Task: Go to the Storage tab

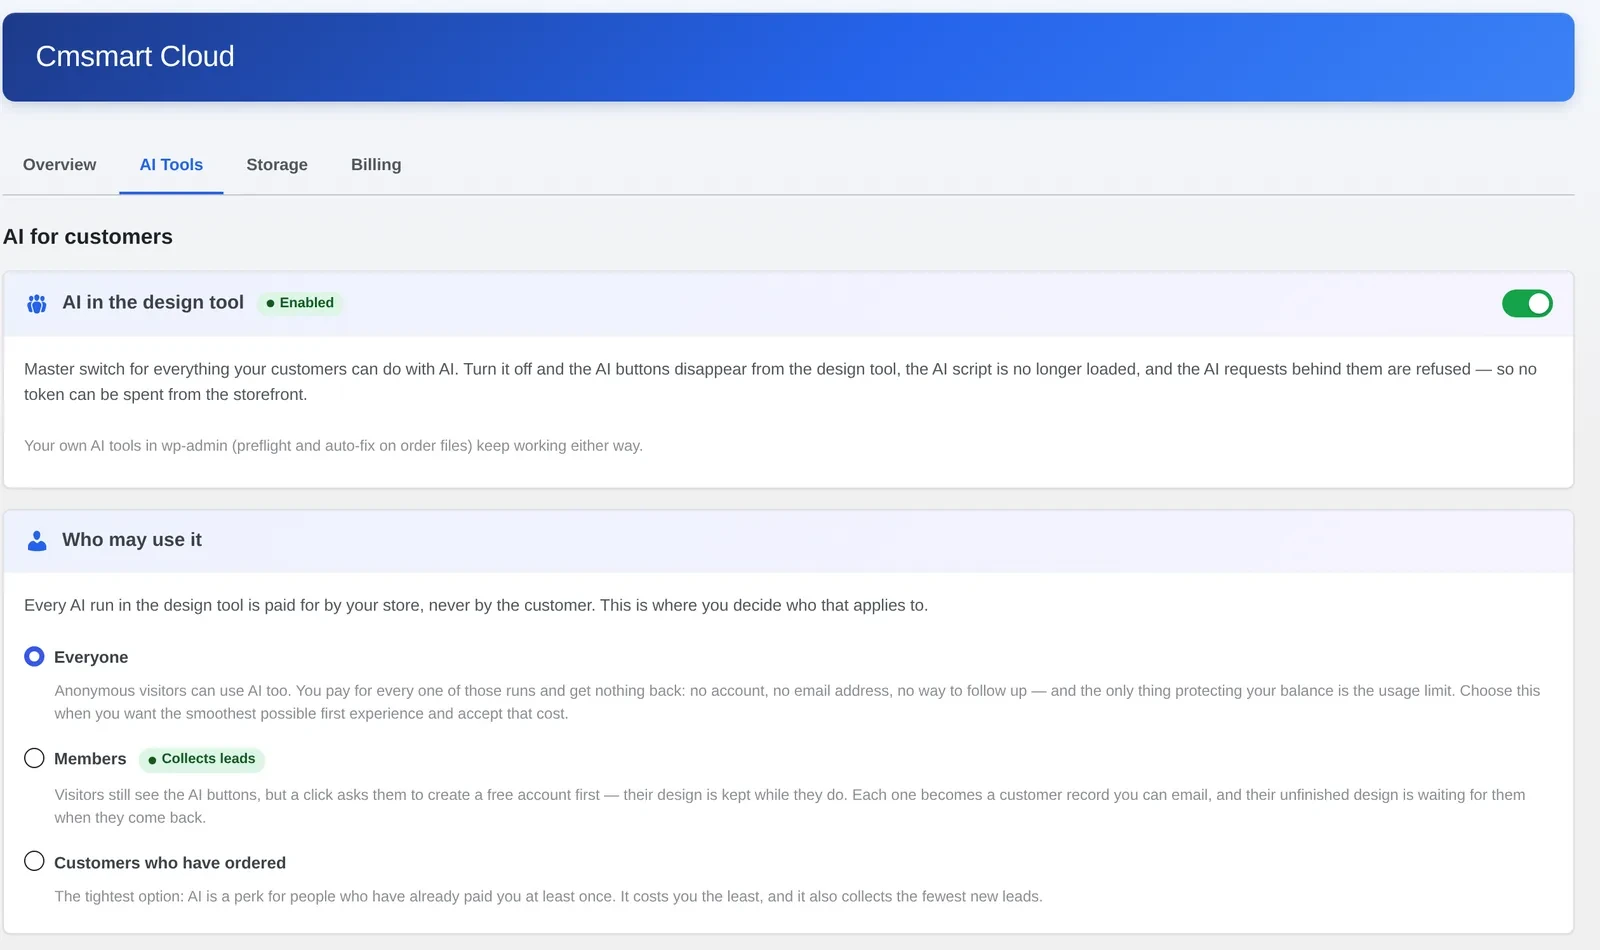Action: click(x=277, y=165)
